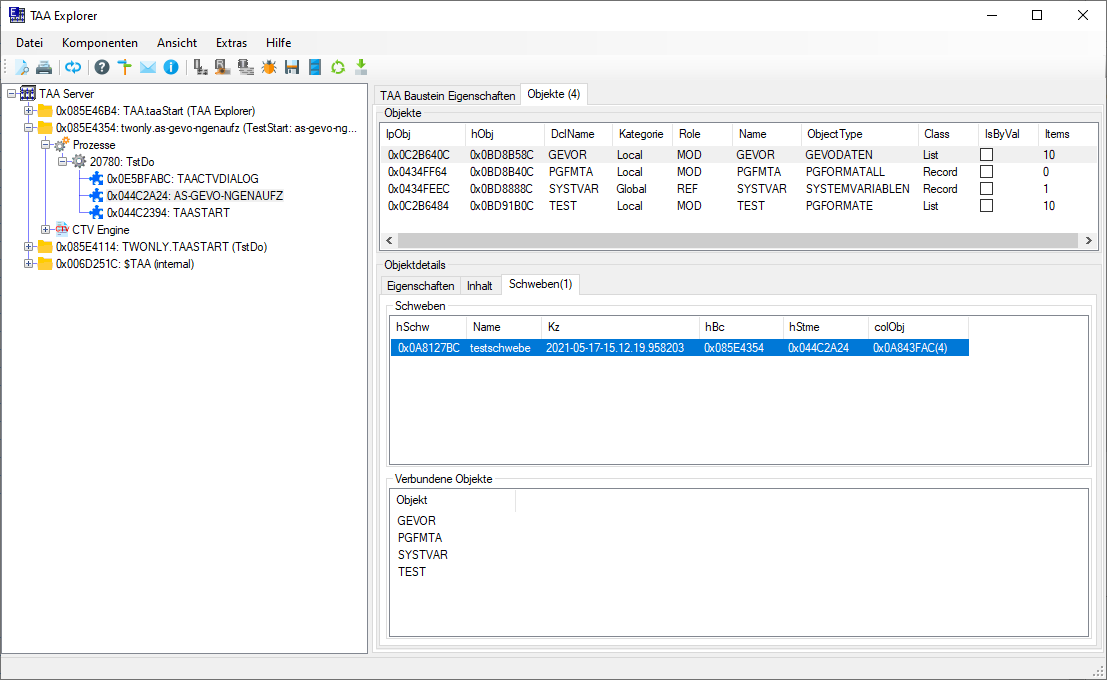Collapse the TAA Server root node
Screen dimensions: 1107x680
point(11,94)
